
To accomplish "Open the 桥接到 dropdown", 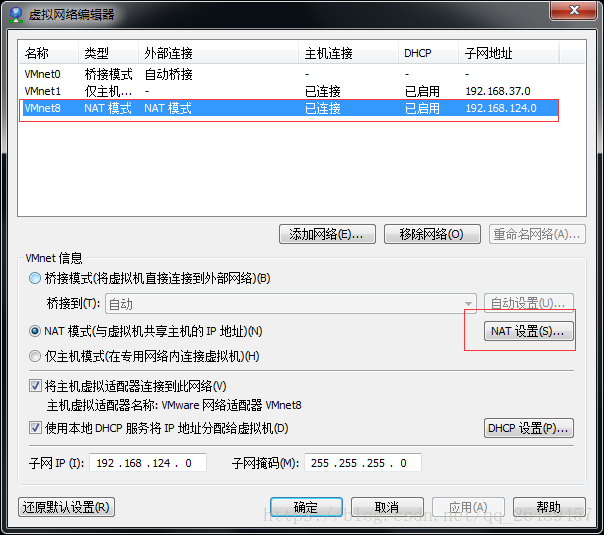I will pos(291,304).
